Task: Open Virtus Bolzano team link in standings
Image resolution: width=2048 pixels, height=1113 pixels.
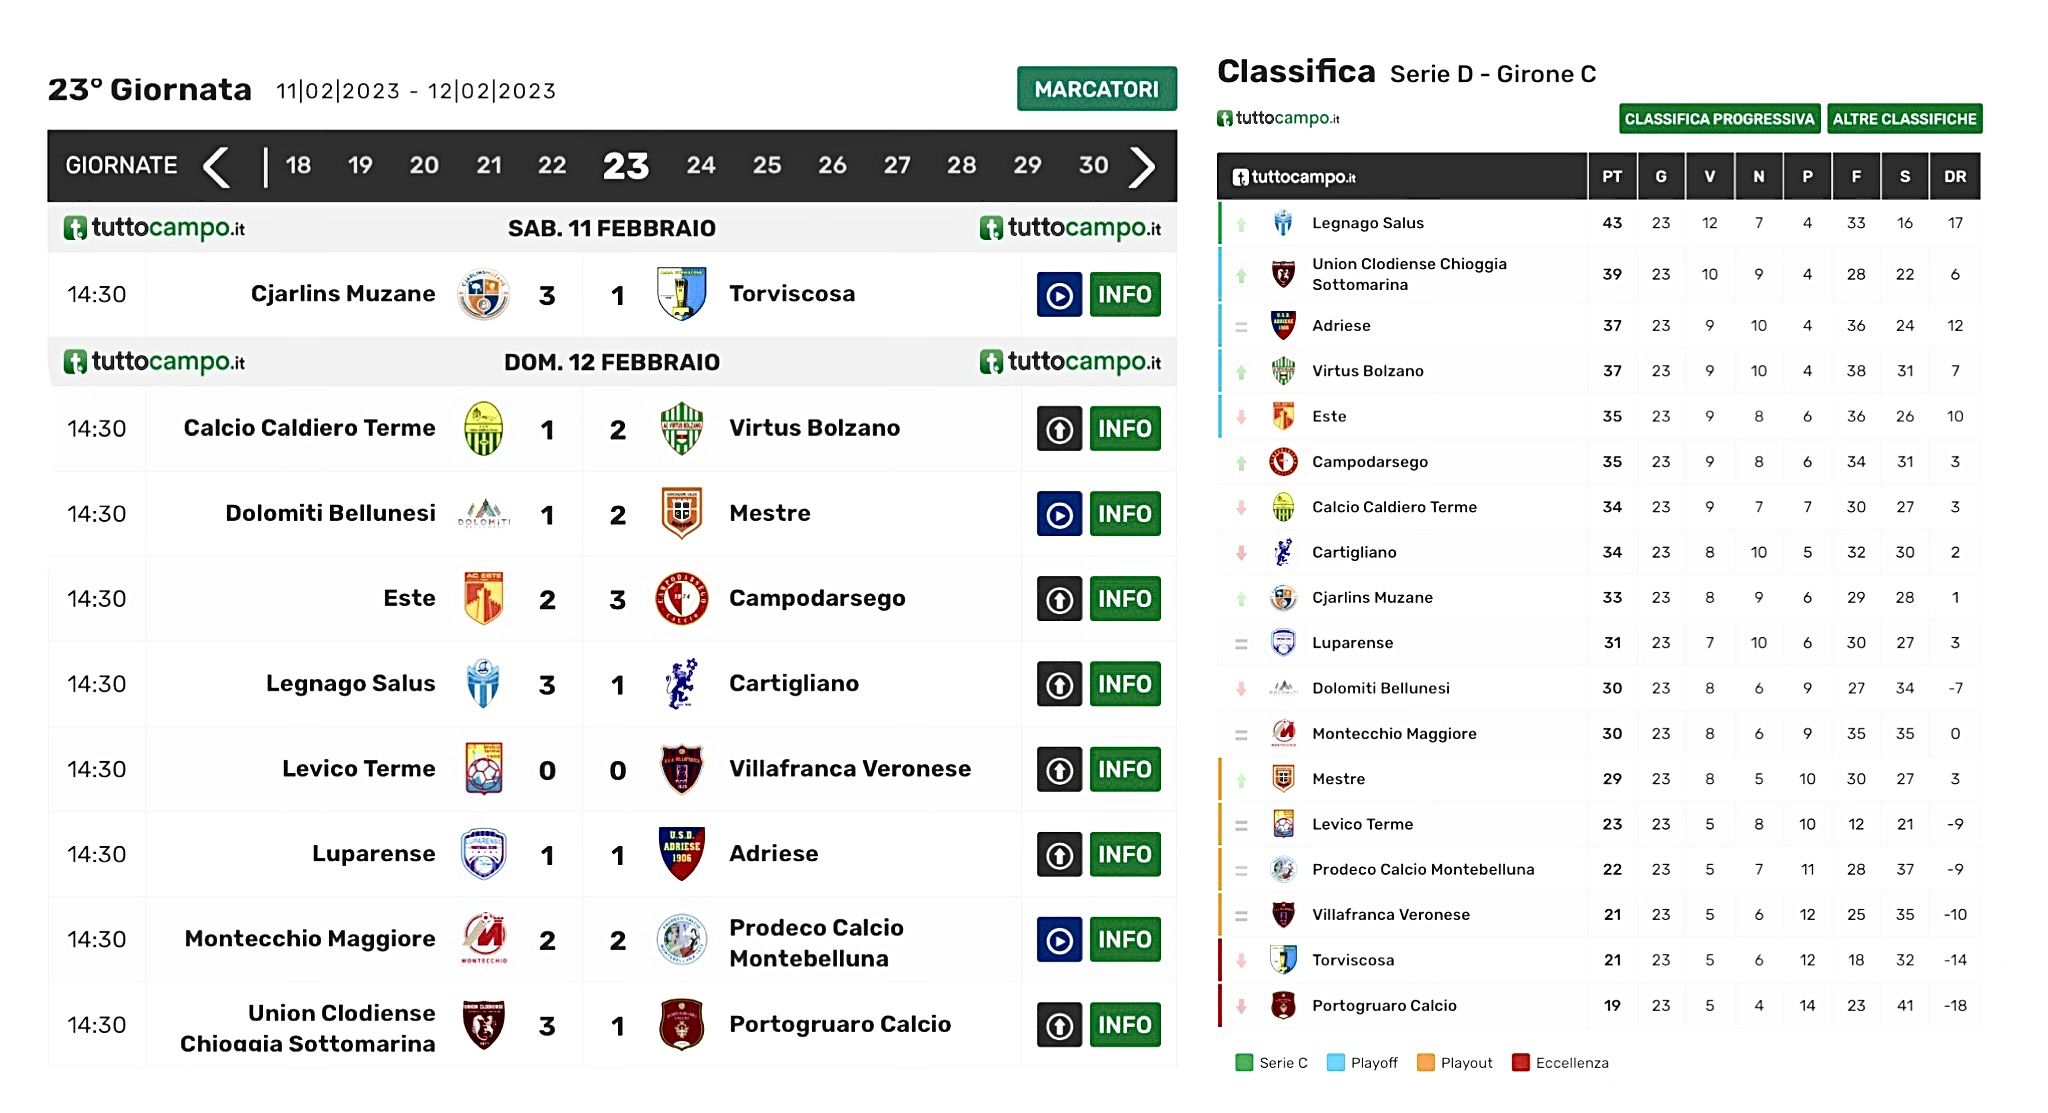Action: [1367, 371]
